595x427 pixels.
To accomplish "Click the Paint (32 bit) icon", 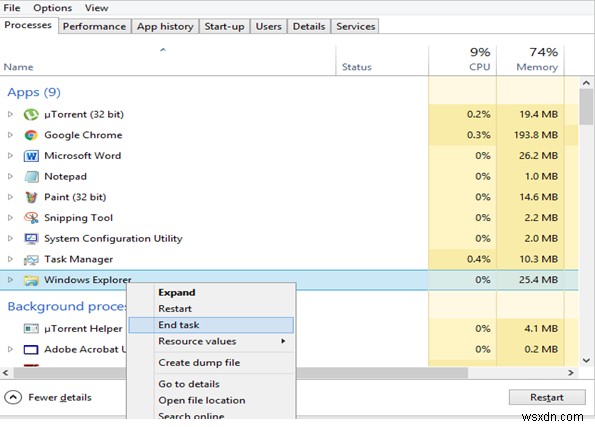I will tap(31, 197).
